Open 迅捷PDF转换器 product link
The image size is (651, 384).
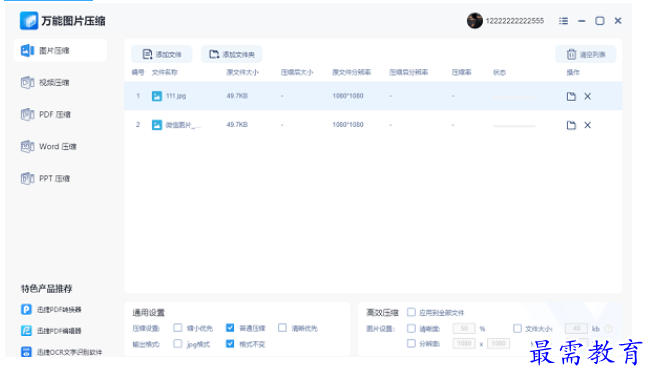59,310
